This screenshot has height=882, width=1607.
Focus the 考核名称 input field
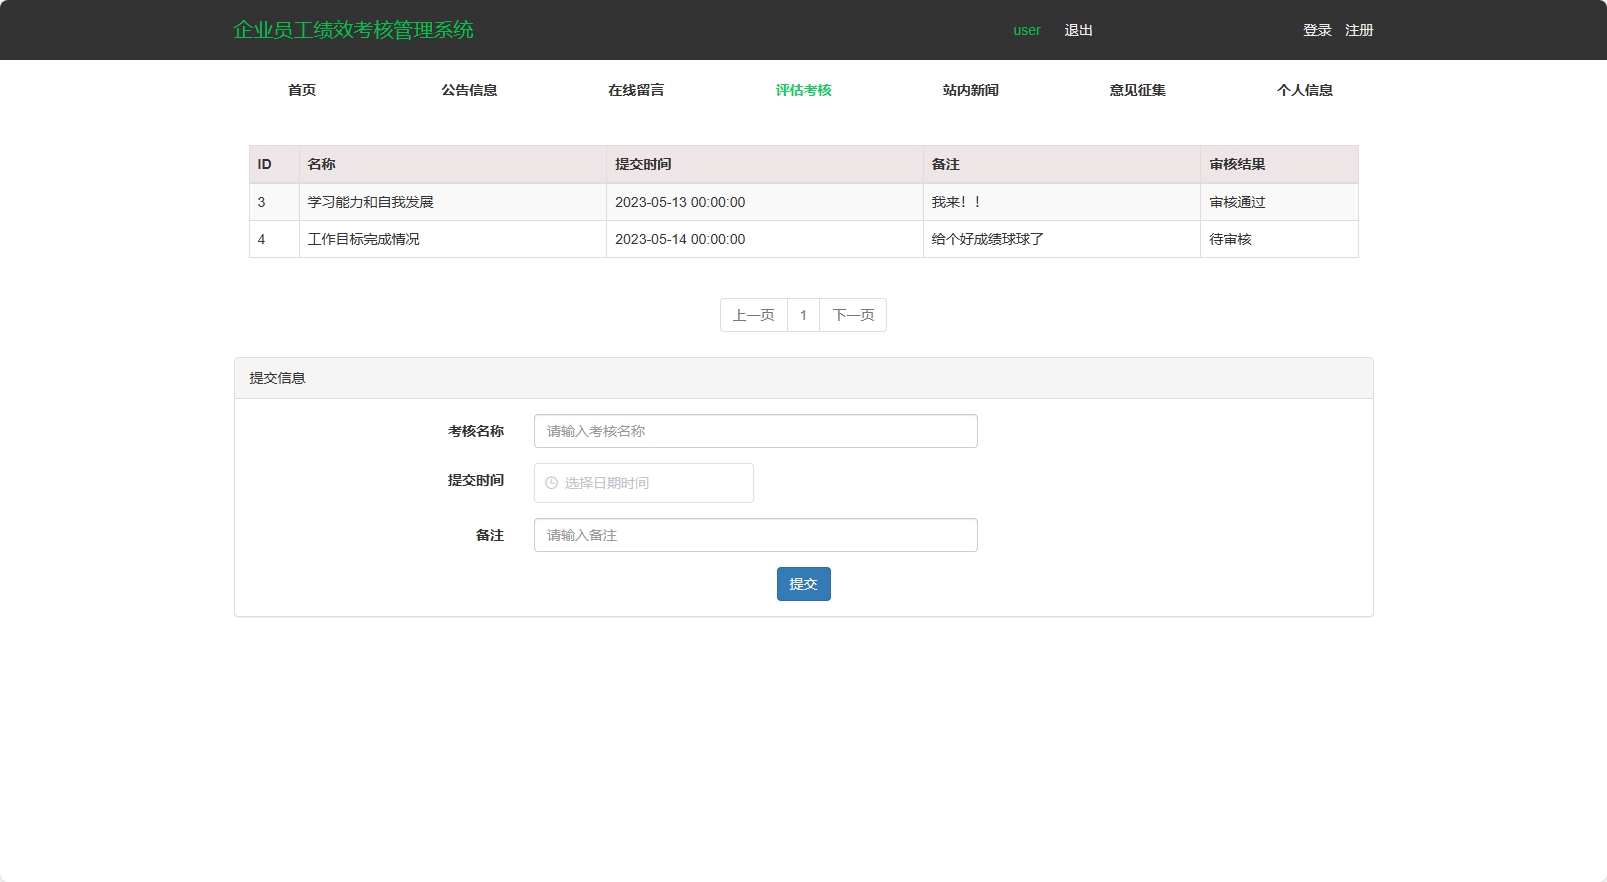coord(755,431)
